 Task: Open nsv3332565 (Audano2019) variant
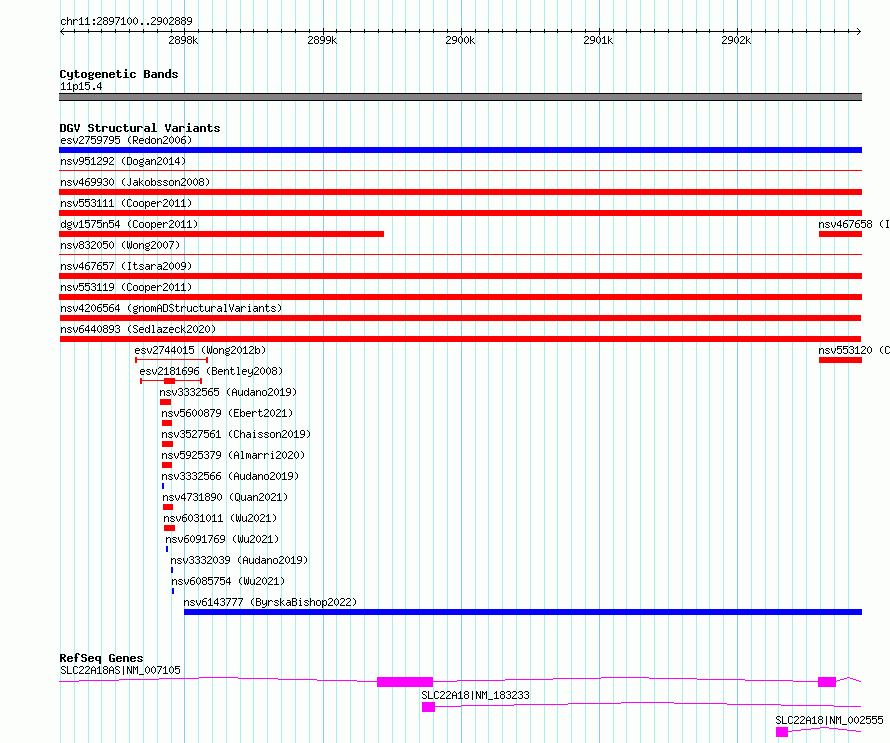228,392
